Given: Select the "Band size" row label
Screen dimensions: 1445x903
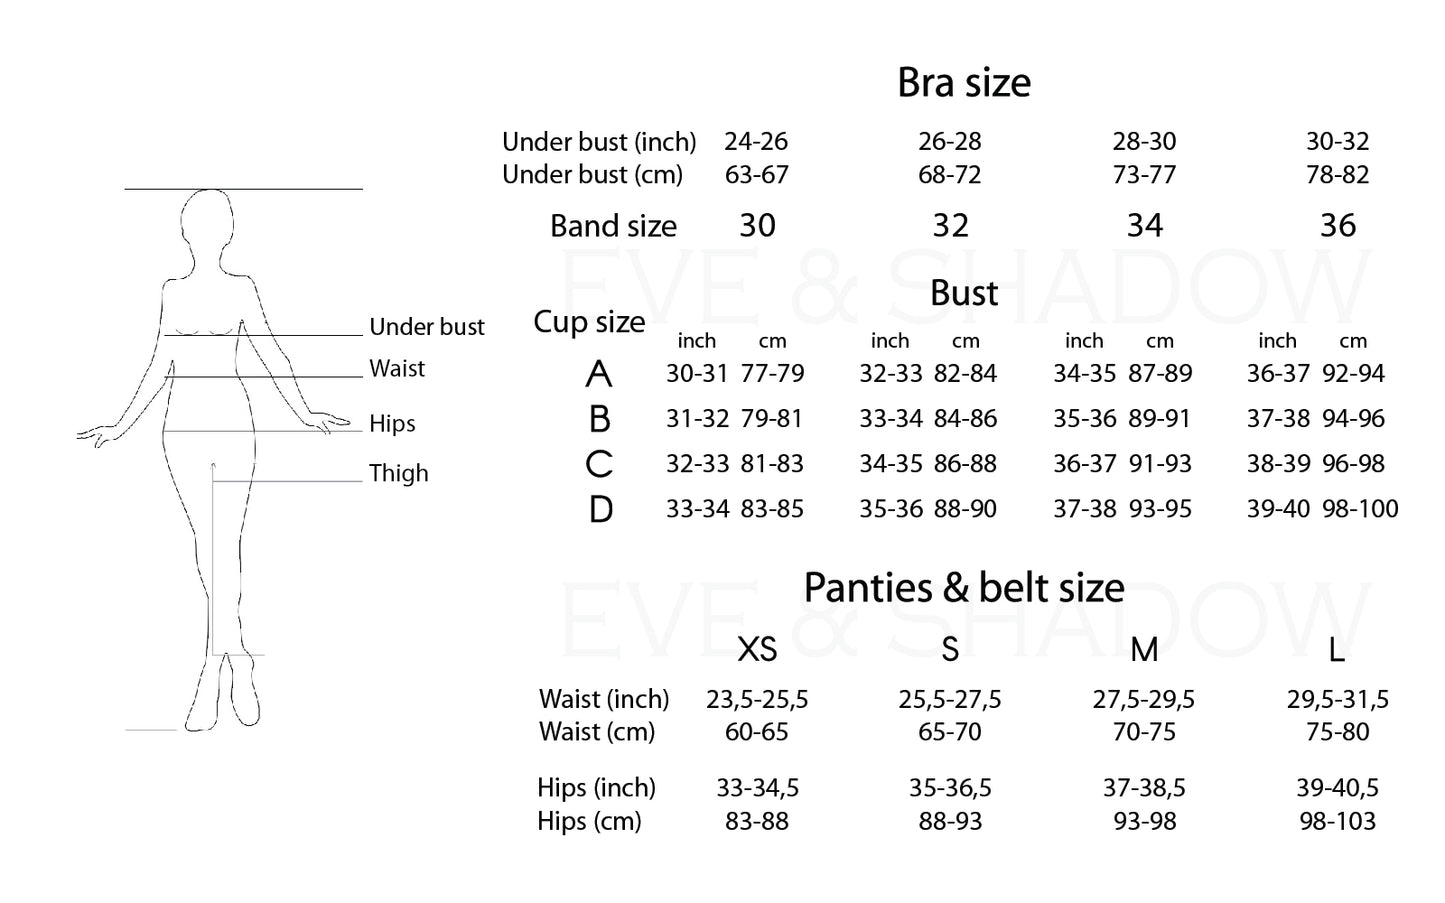Looking at the screenshot, I should 613,226.
